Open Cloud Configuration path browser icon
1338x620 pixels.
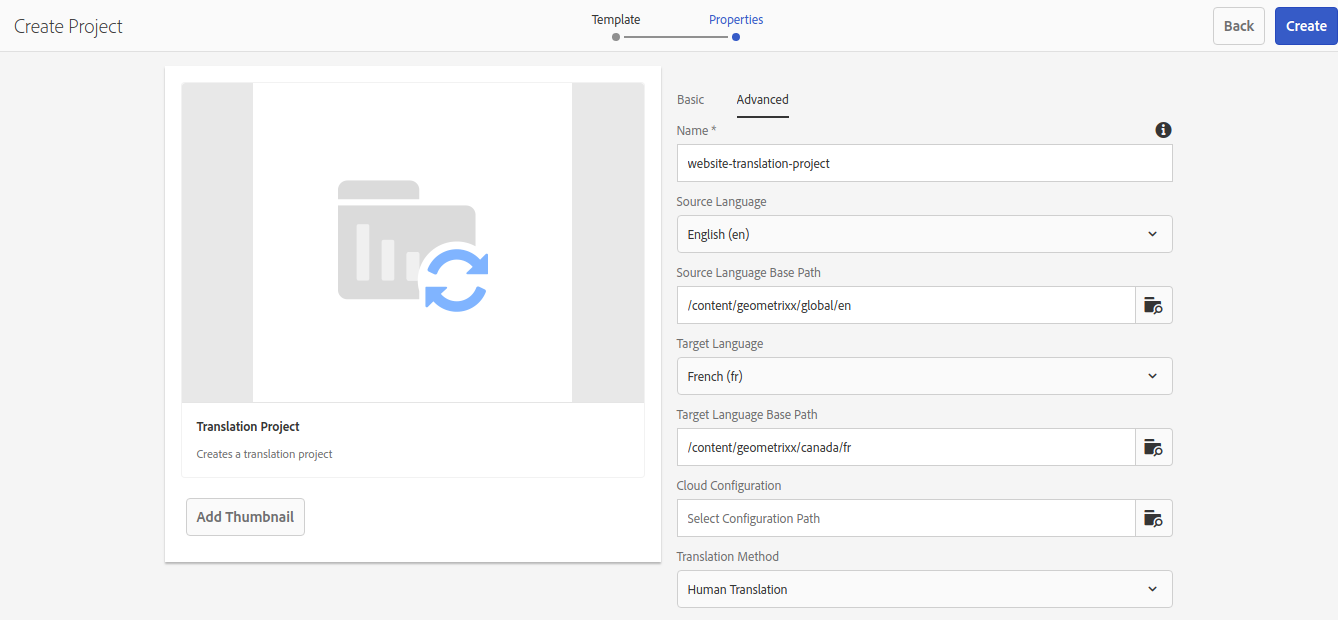(1153, 518)
